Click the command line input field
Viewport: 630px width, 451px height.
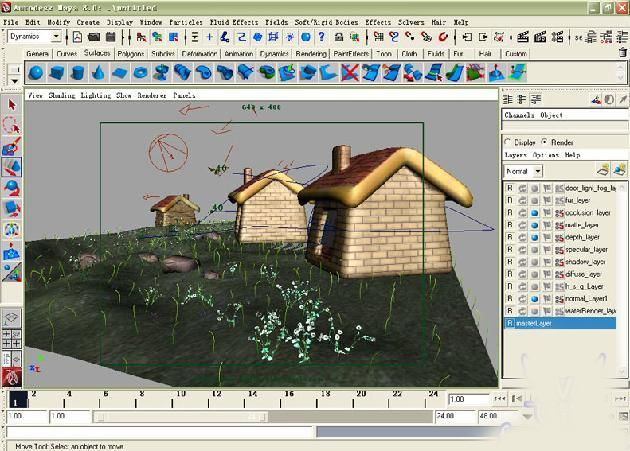click(x=160, y=432)
